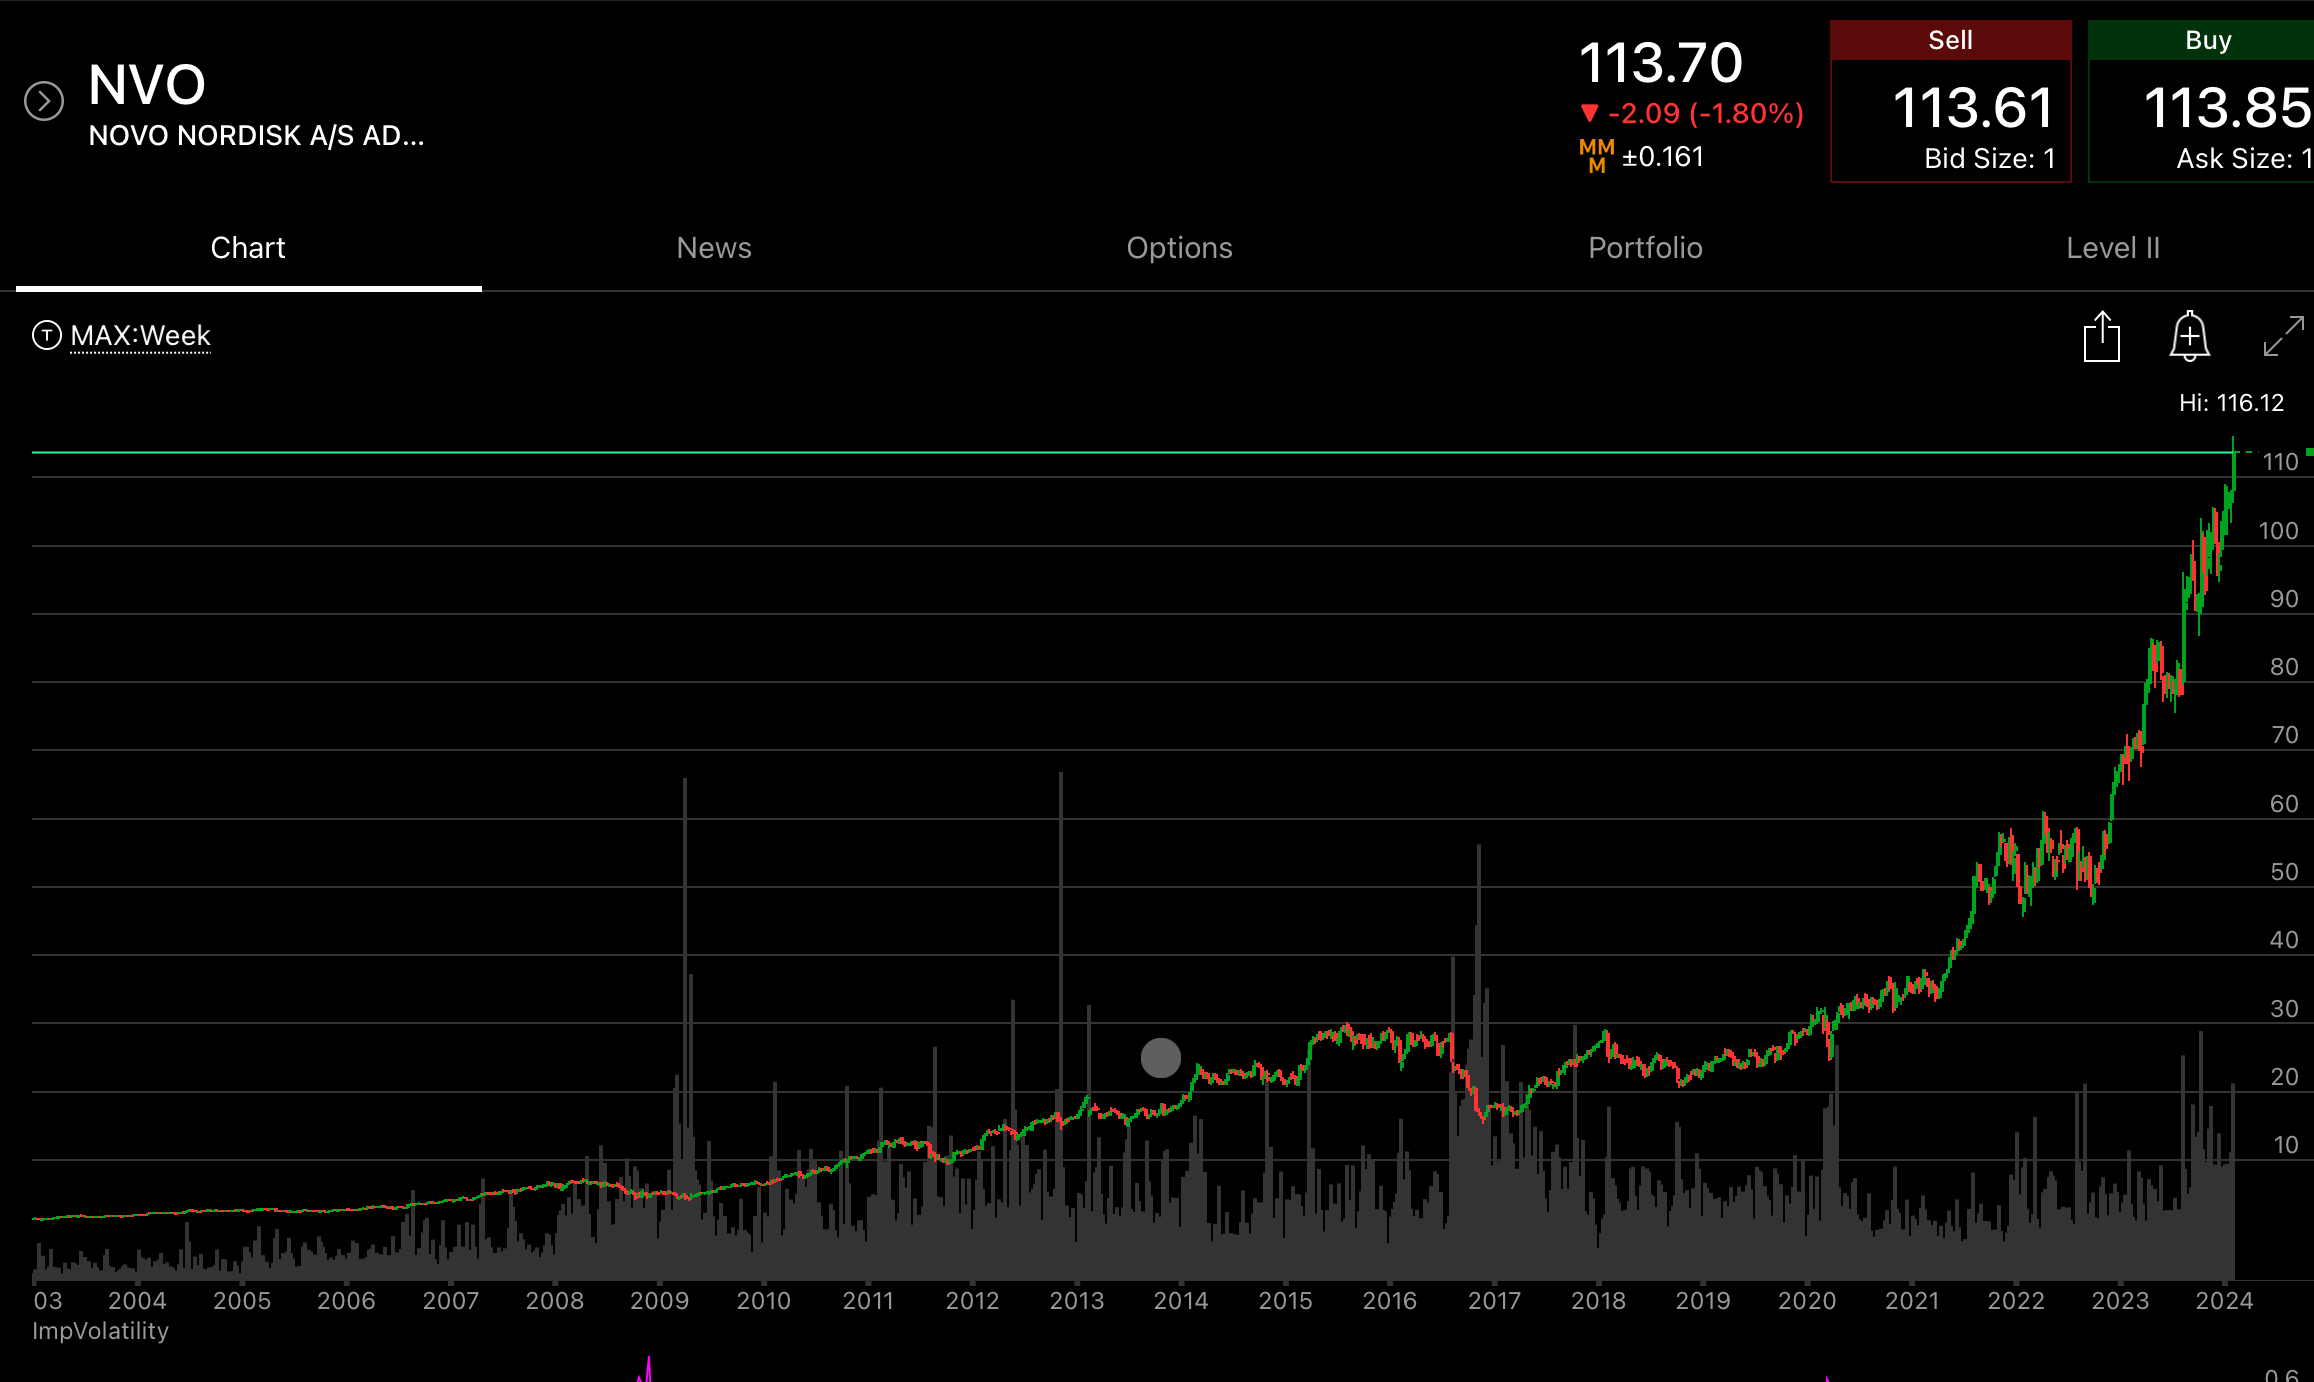Tap the 100 price axis label
Viewport: 2314px width, 1382px height.
(x=2278, y=531)
